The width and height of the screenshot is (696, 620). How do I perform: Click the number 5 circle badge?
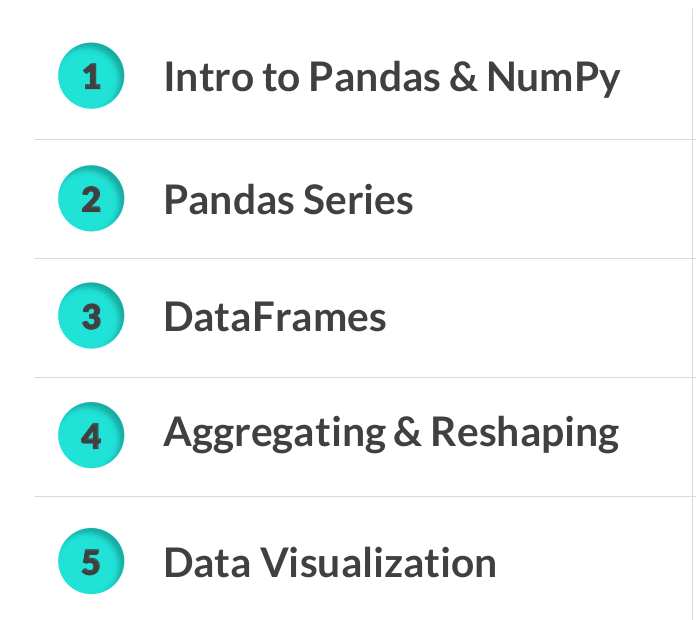(x=91, y=562)
